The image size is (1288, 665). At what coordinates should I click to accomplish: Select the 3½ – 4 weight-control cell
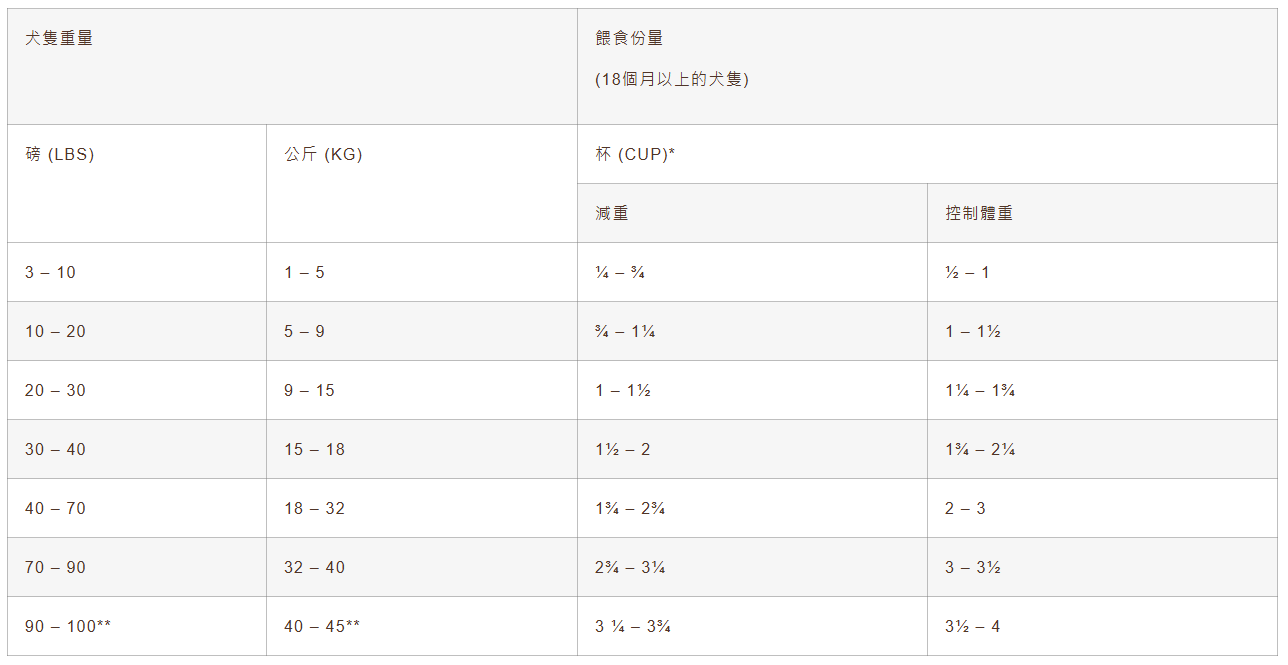coord(972,626)
